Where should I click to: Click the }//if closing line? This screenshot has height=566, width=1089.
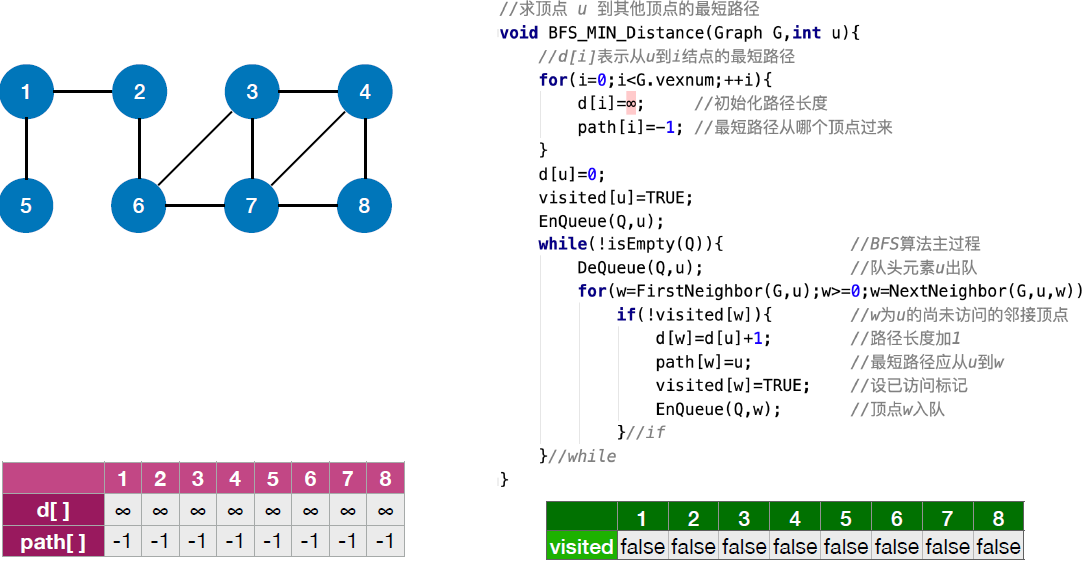(x=641, y=433)
